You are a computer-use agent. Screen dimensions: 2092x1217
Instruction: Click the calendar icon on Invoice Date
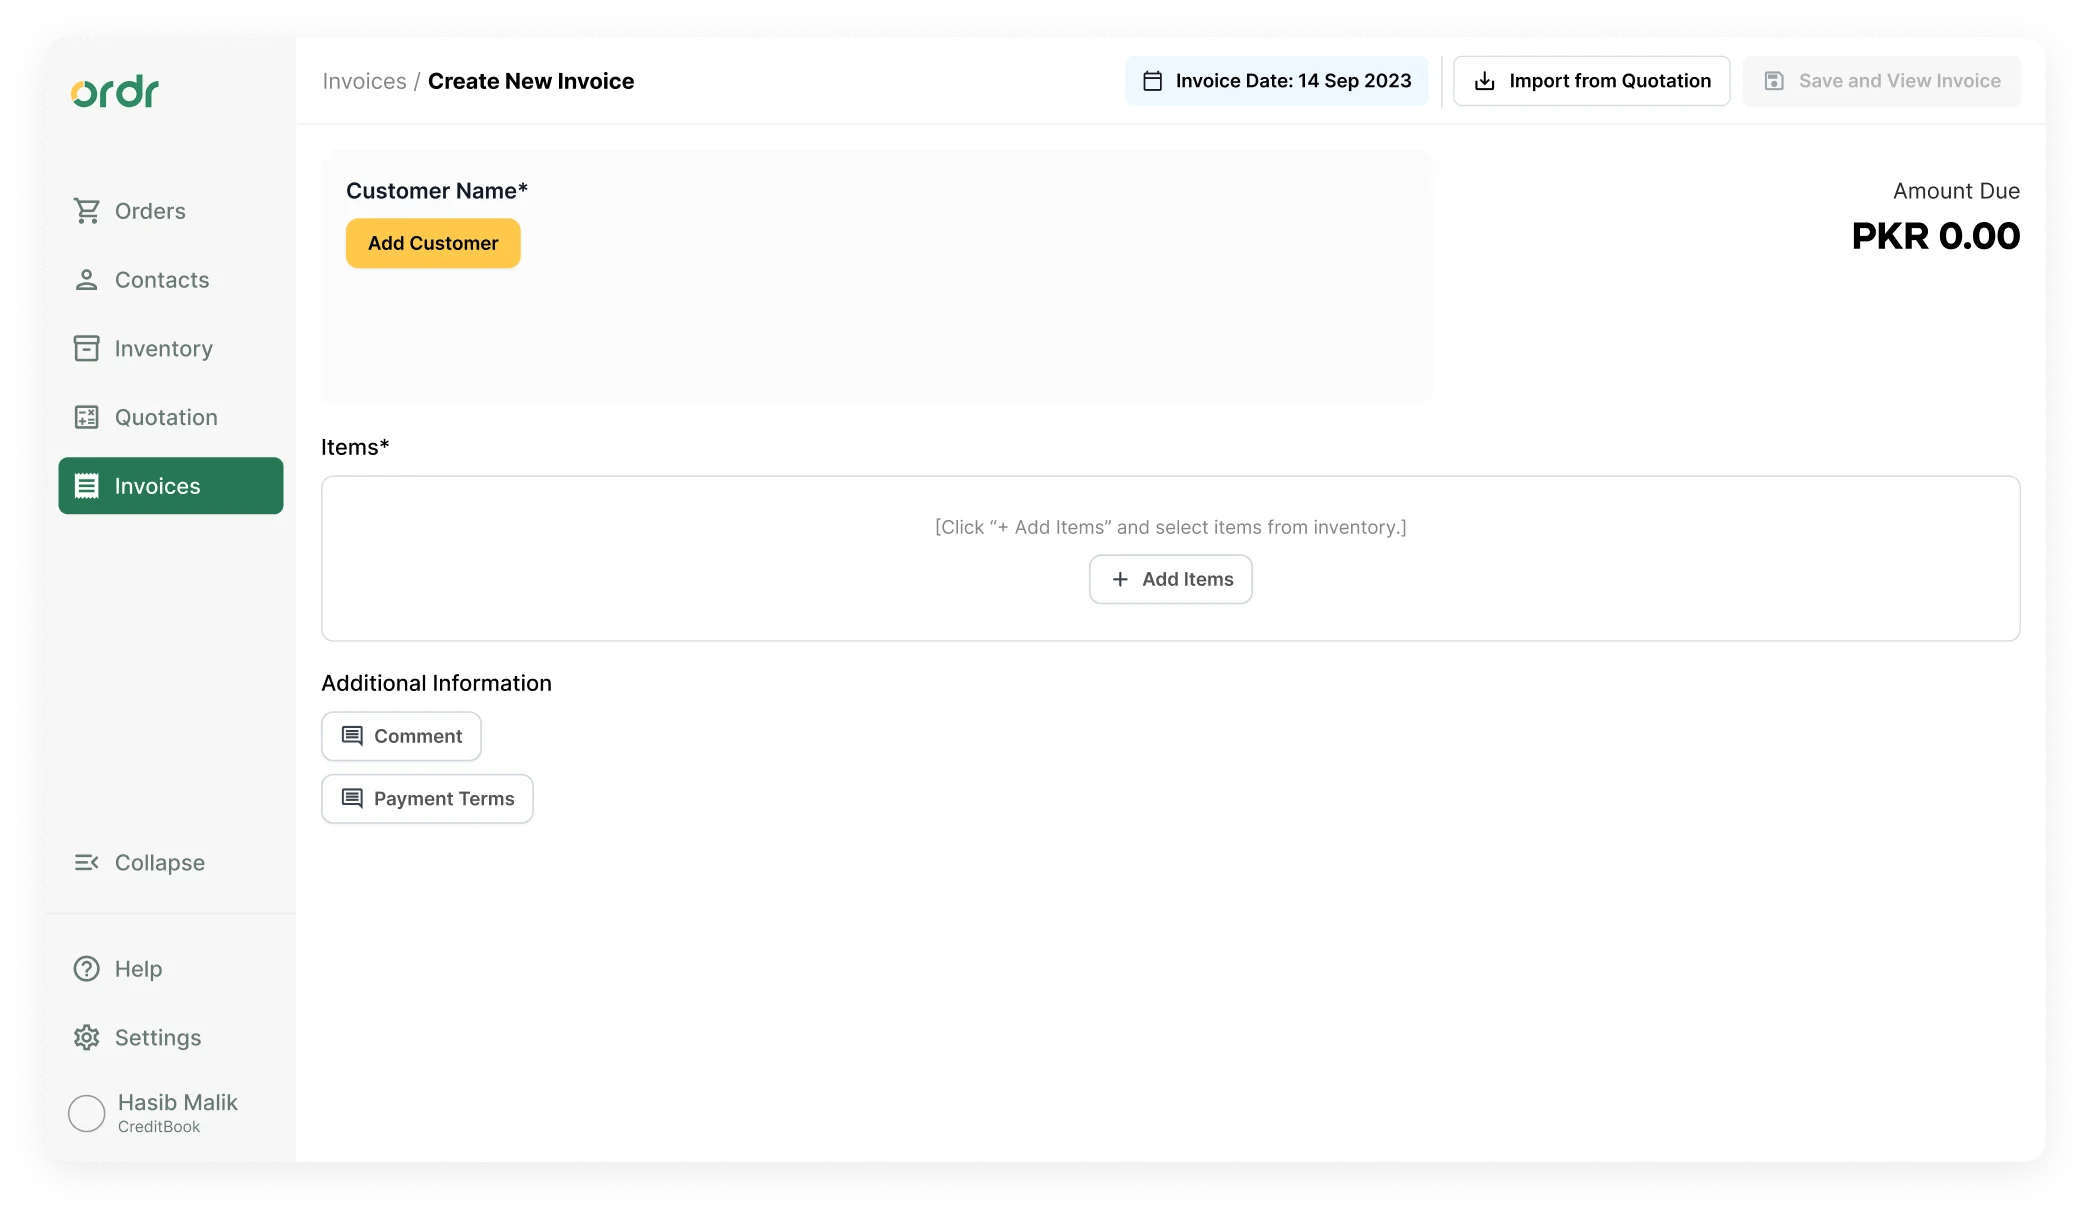click(1153, 80)
